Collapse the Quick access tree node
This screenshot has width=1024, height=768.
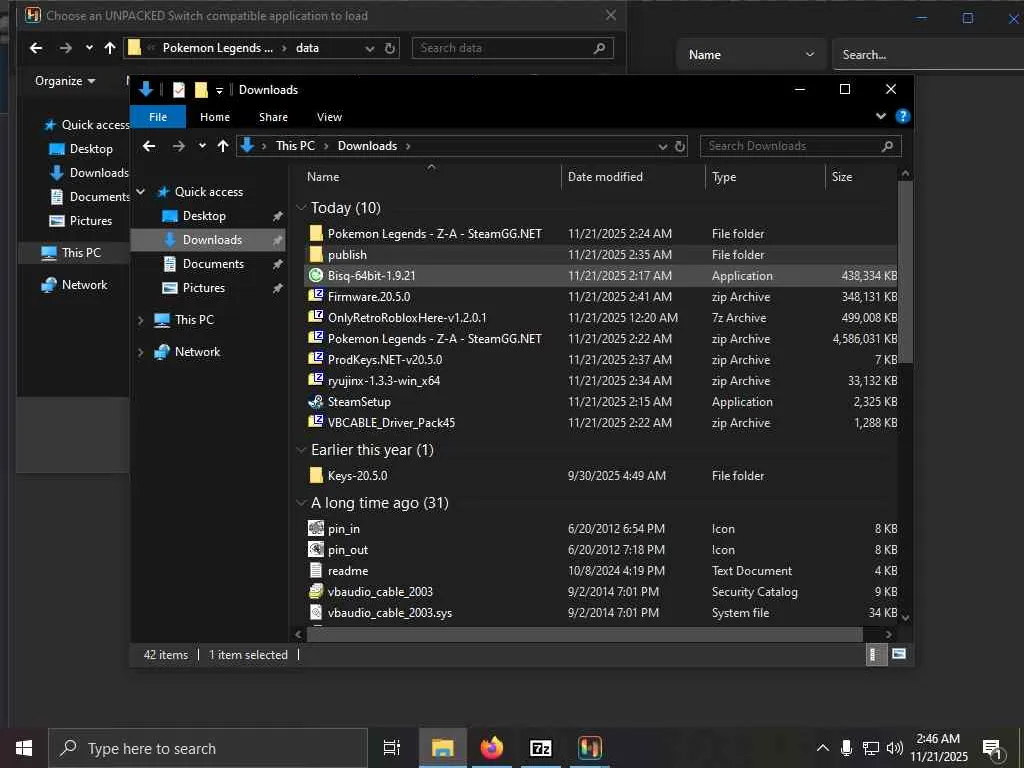(x=140, y=191)
